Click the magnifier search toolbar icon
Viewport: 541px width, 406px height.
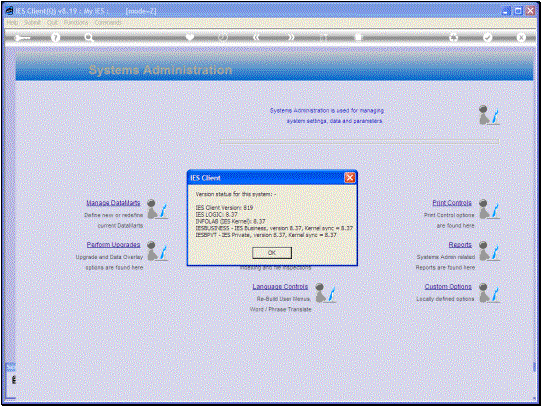pyautogui.click(x=89, y=37)
